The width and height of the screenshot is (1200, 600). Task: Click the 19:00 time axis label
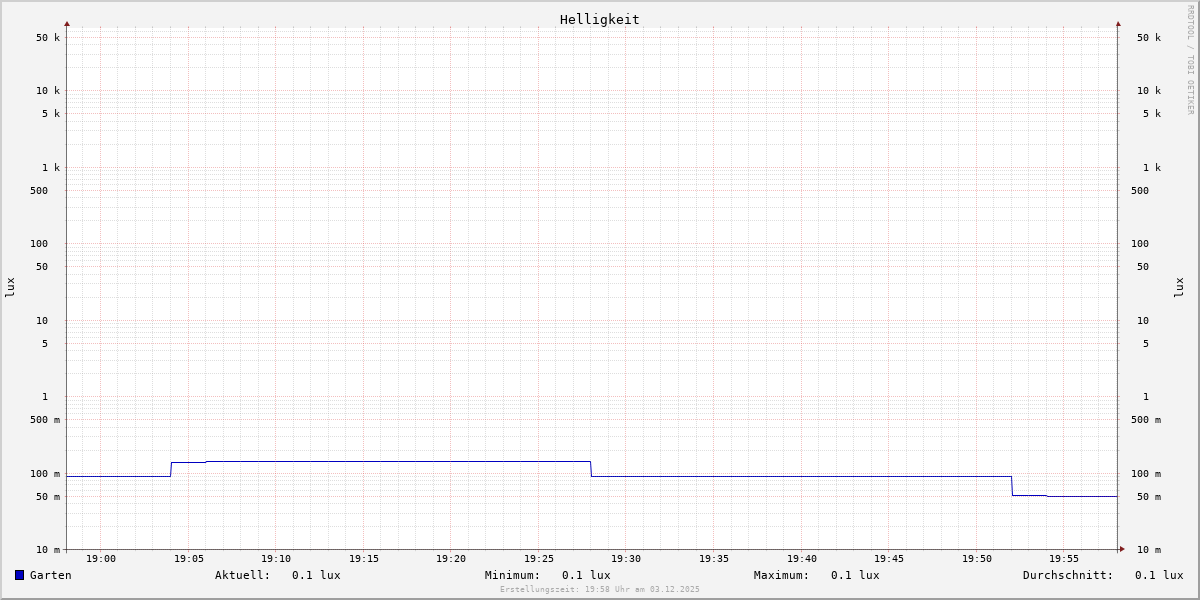101,559
